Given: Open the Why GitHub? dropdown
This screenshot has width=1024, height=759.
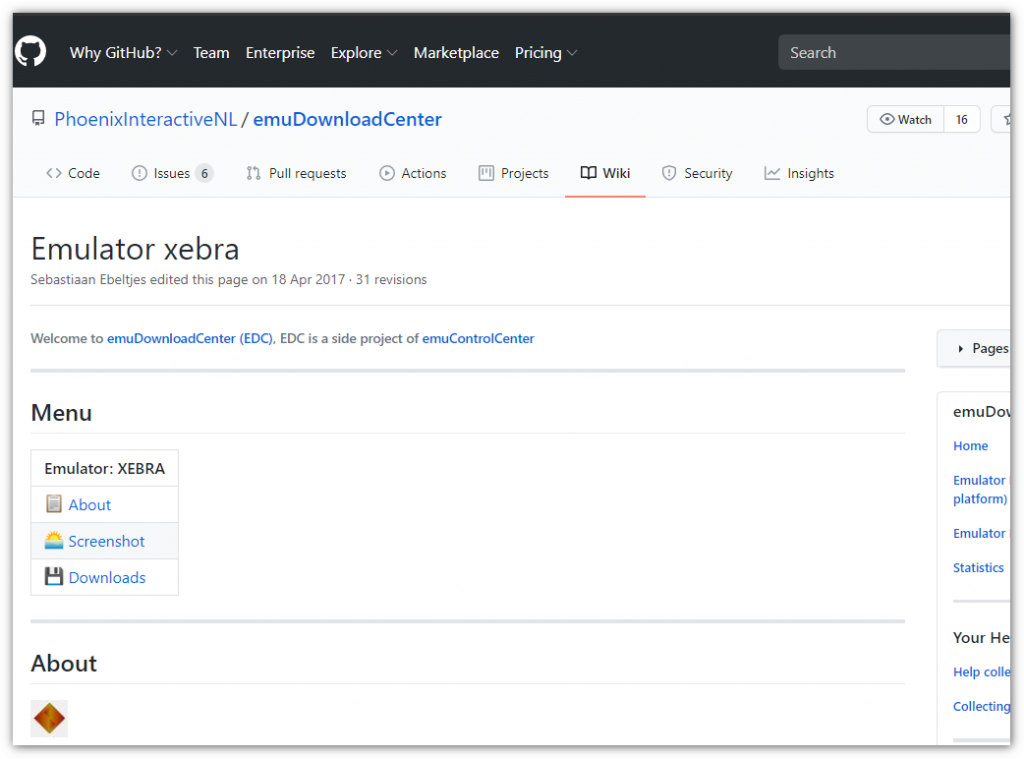Looking at the screenshot, I should [123, 53].
